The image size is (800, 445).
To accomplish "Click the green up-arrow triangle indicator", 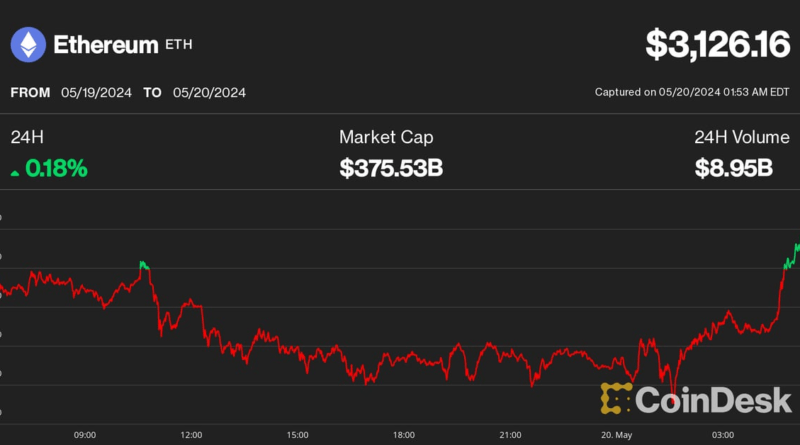I will 15,172.
